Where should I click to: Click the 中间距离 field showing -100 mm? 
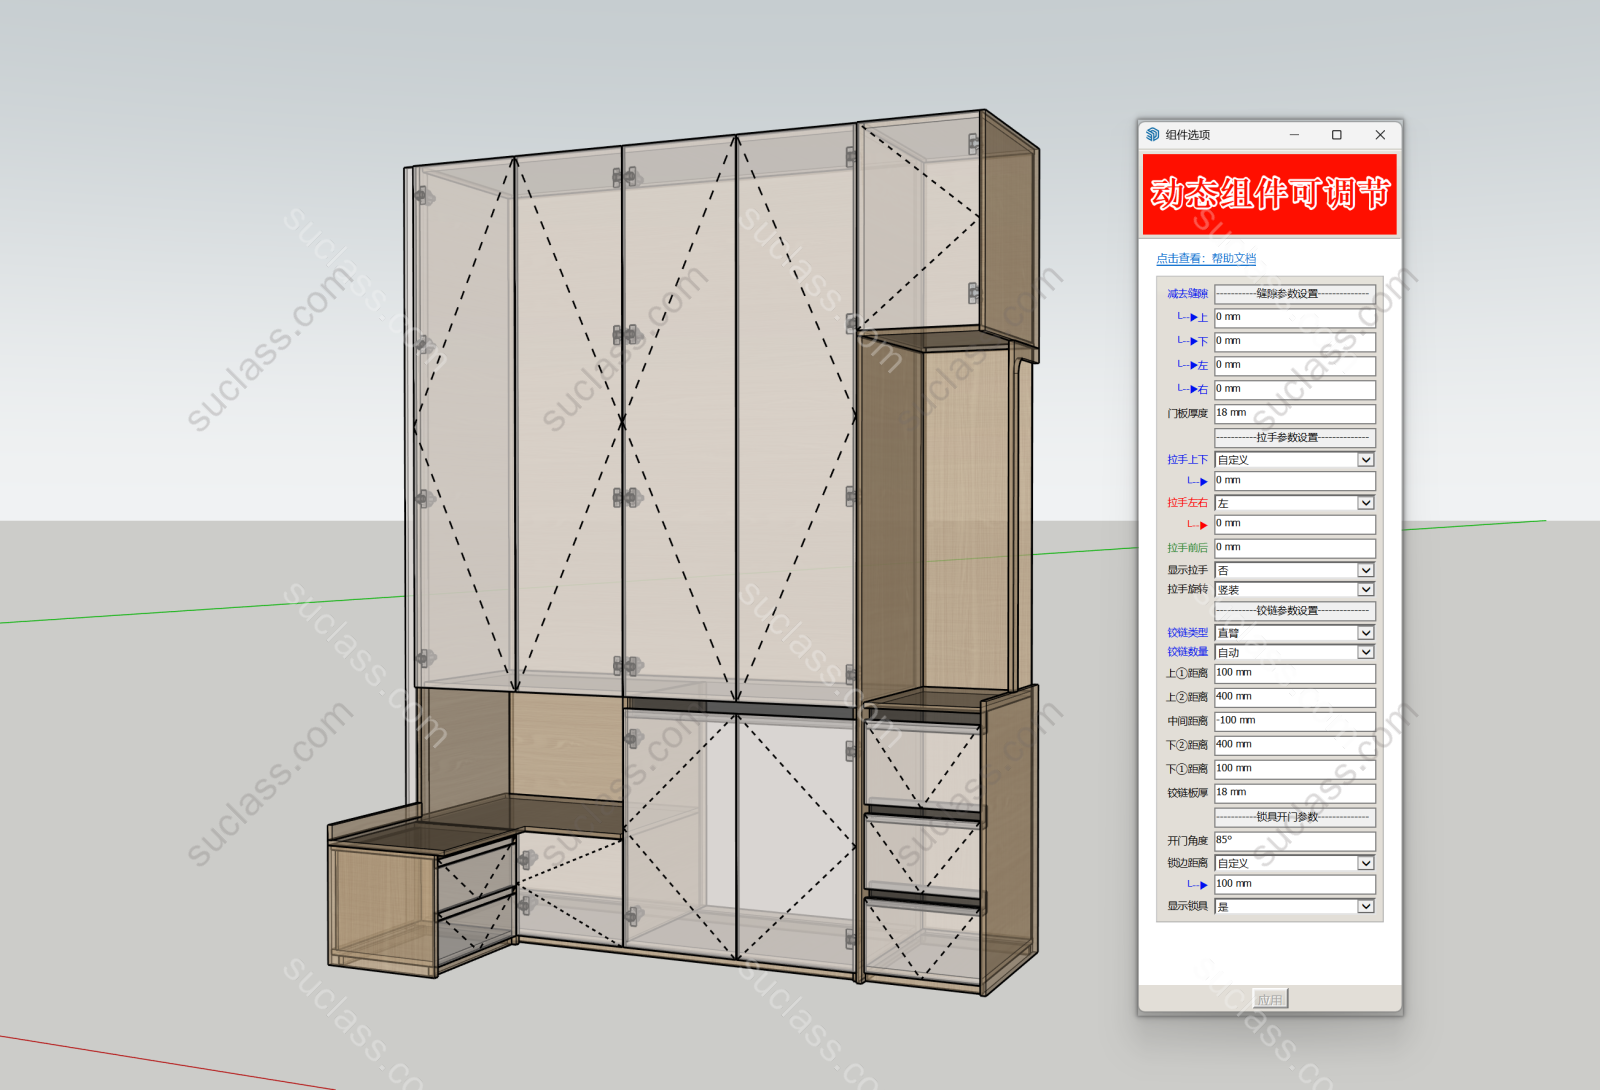(x=1294, y=721)
